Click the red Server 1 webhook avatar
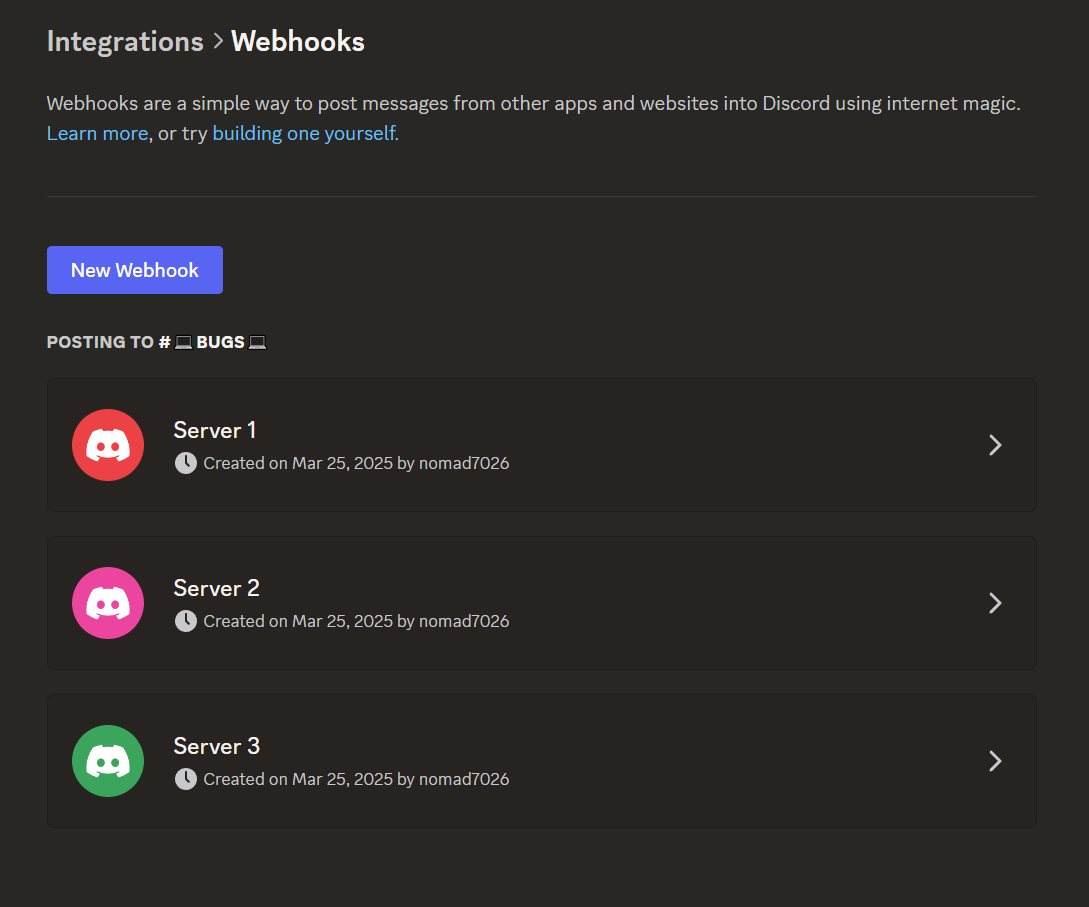 108,445
